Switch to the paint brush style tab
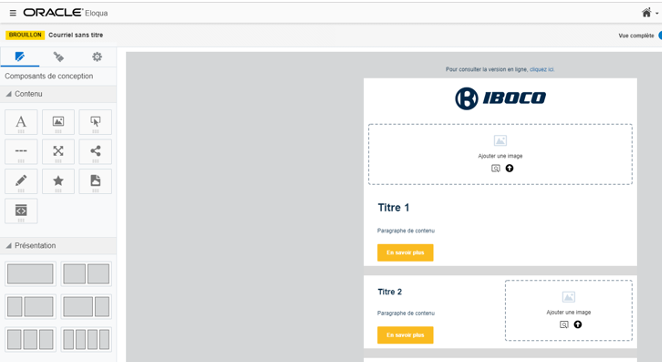The width and height of the screenshot is (662, 362). click(x=58, y=57)
